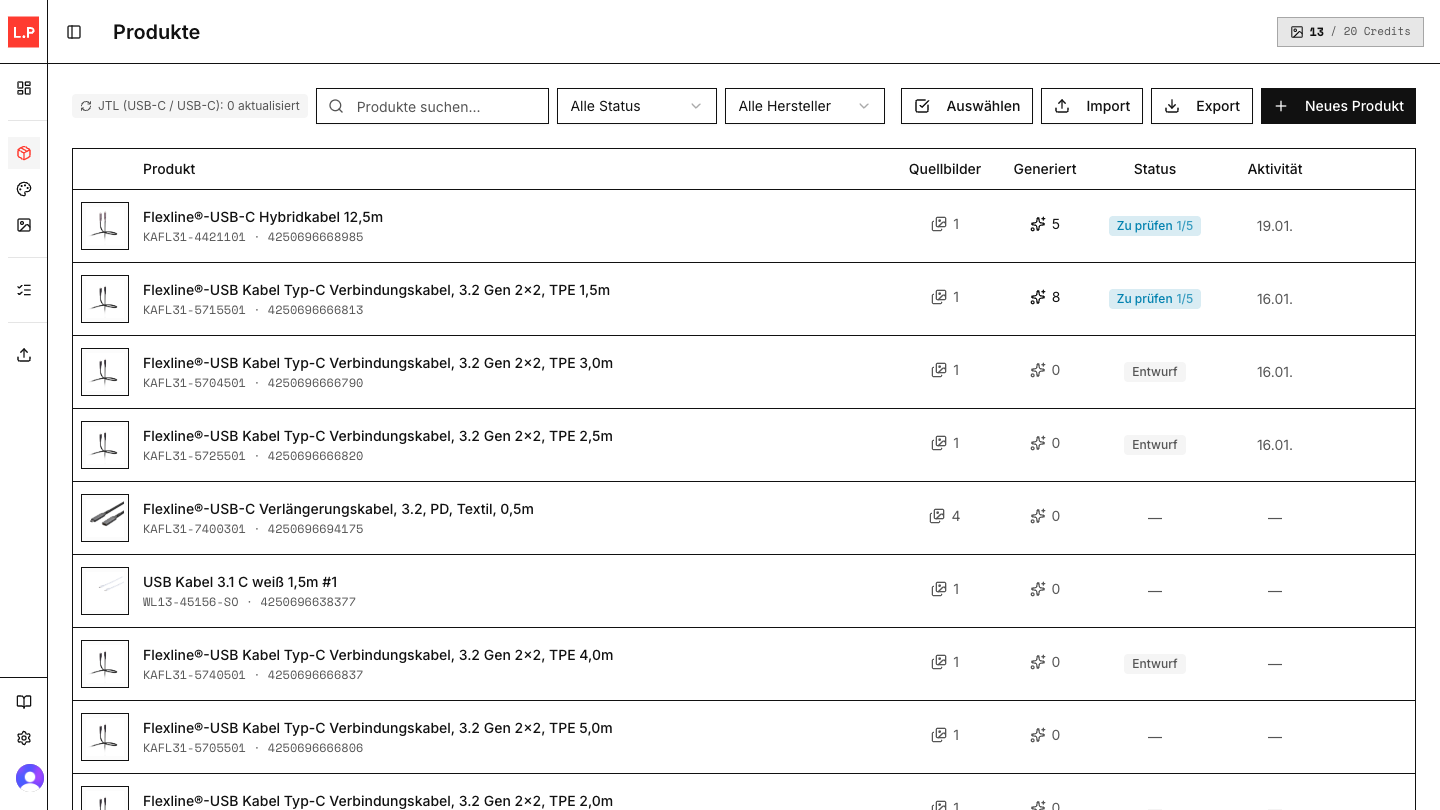Open Flexline Verbindungskabel TPE 3,0m product name
The height and width of the screenshot is (810, 1440).
point(378,363)
